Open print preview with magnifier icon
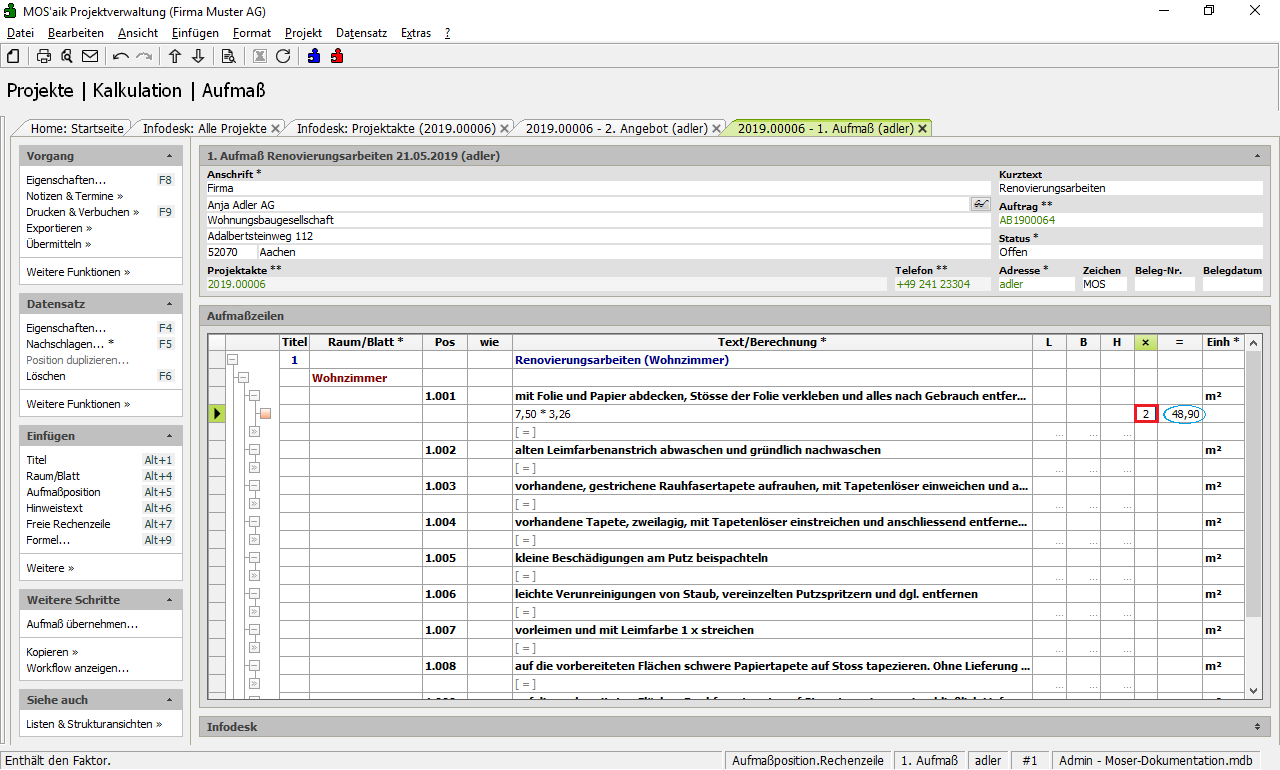Viewport: 1280px width, 770px height. pos(66,56)
